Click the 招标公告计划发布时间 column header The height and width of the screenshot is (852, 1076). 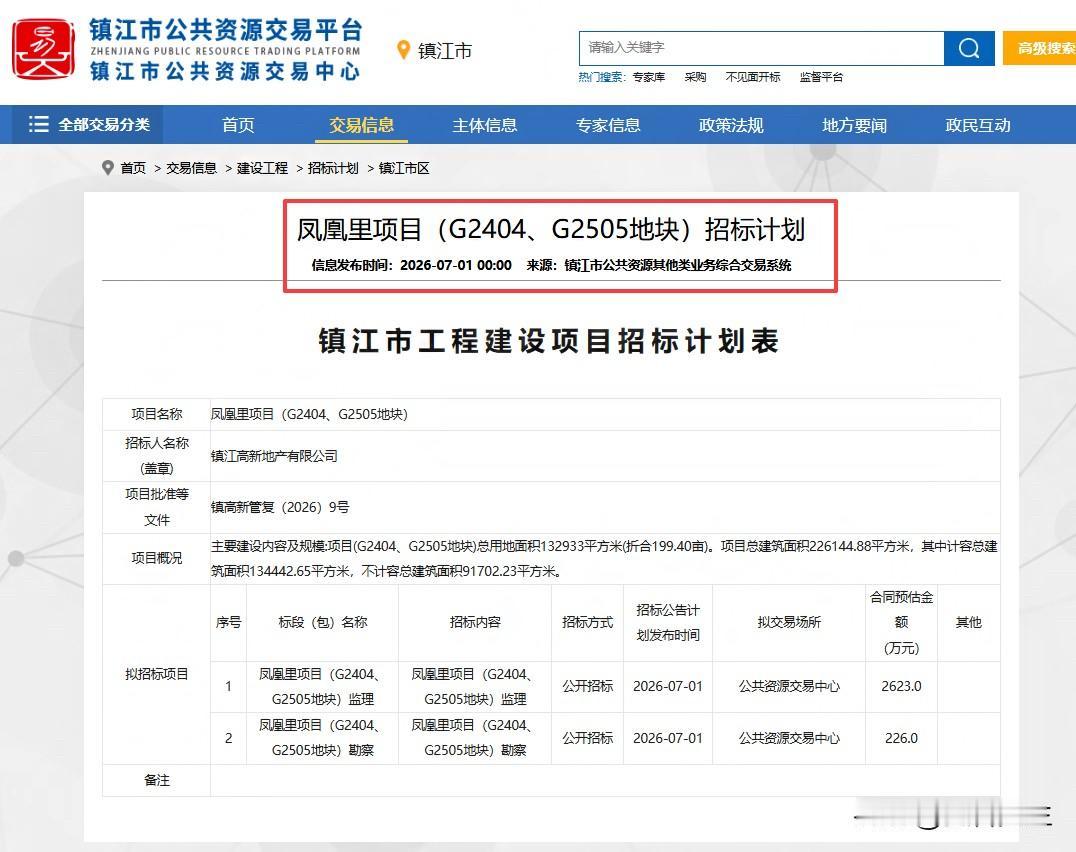click(668, 623)
